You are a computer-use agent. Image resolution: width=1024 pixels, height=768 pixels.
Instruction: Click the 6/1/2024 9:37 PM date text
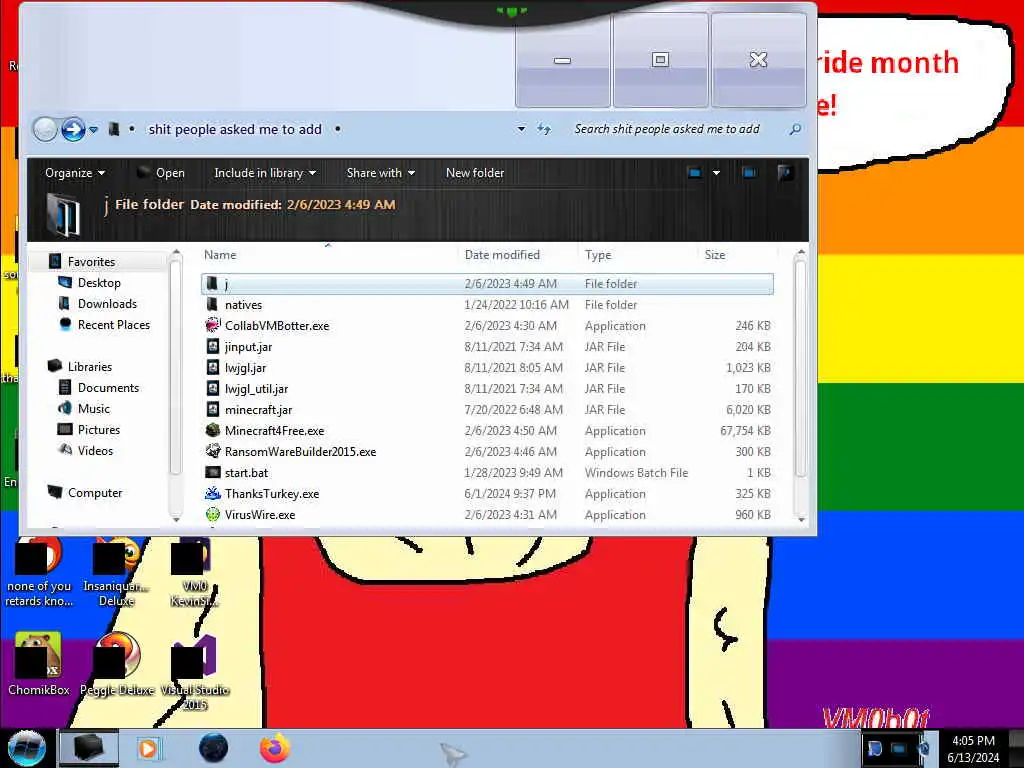pyautogui.click(x=510, y=493)
